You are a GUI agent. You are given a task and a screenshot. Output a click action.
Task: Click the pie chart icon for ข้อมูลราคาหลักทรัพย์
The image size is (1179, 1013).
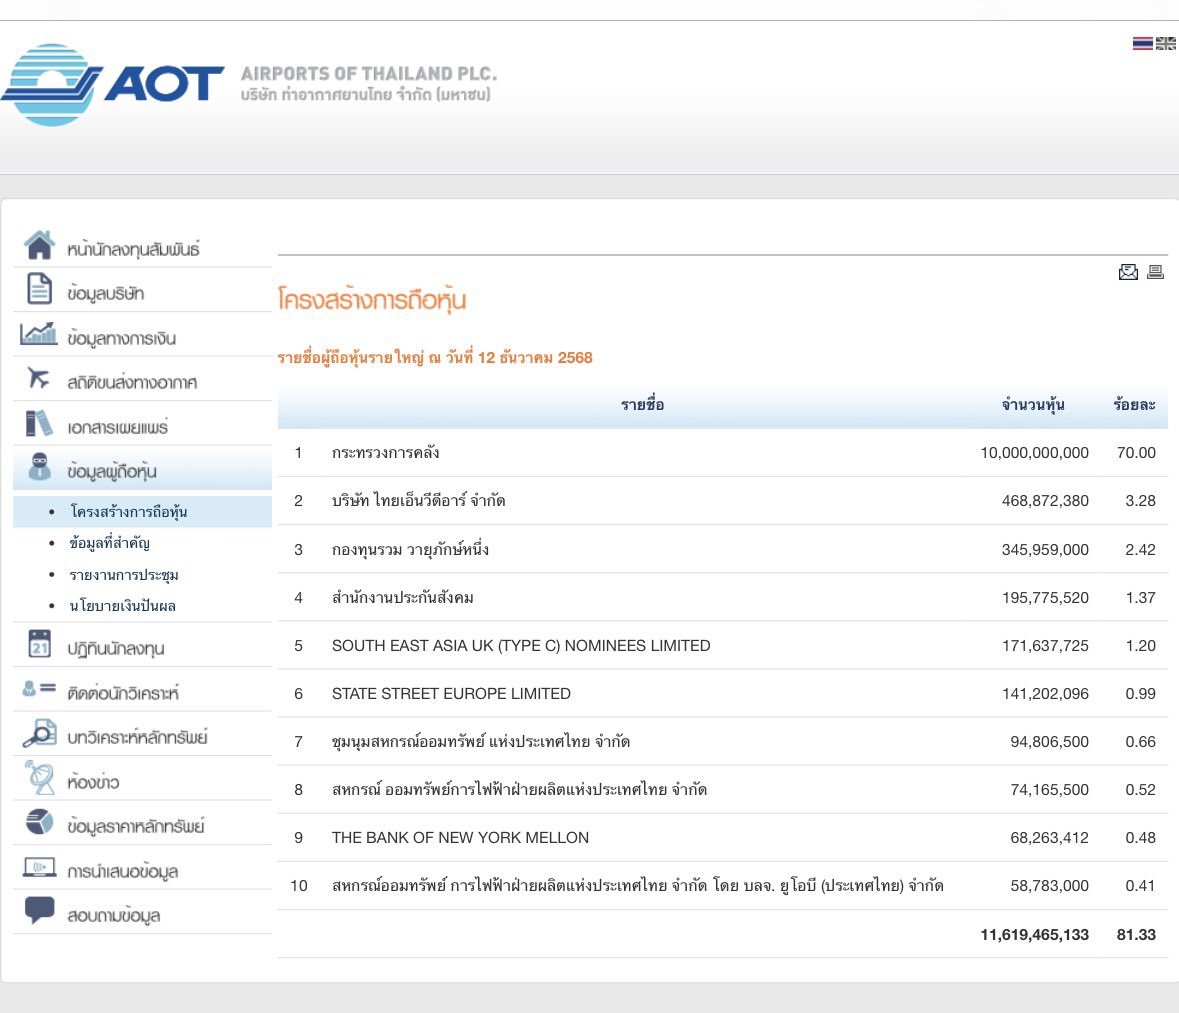click(39, 822)
